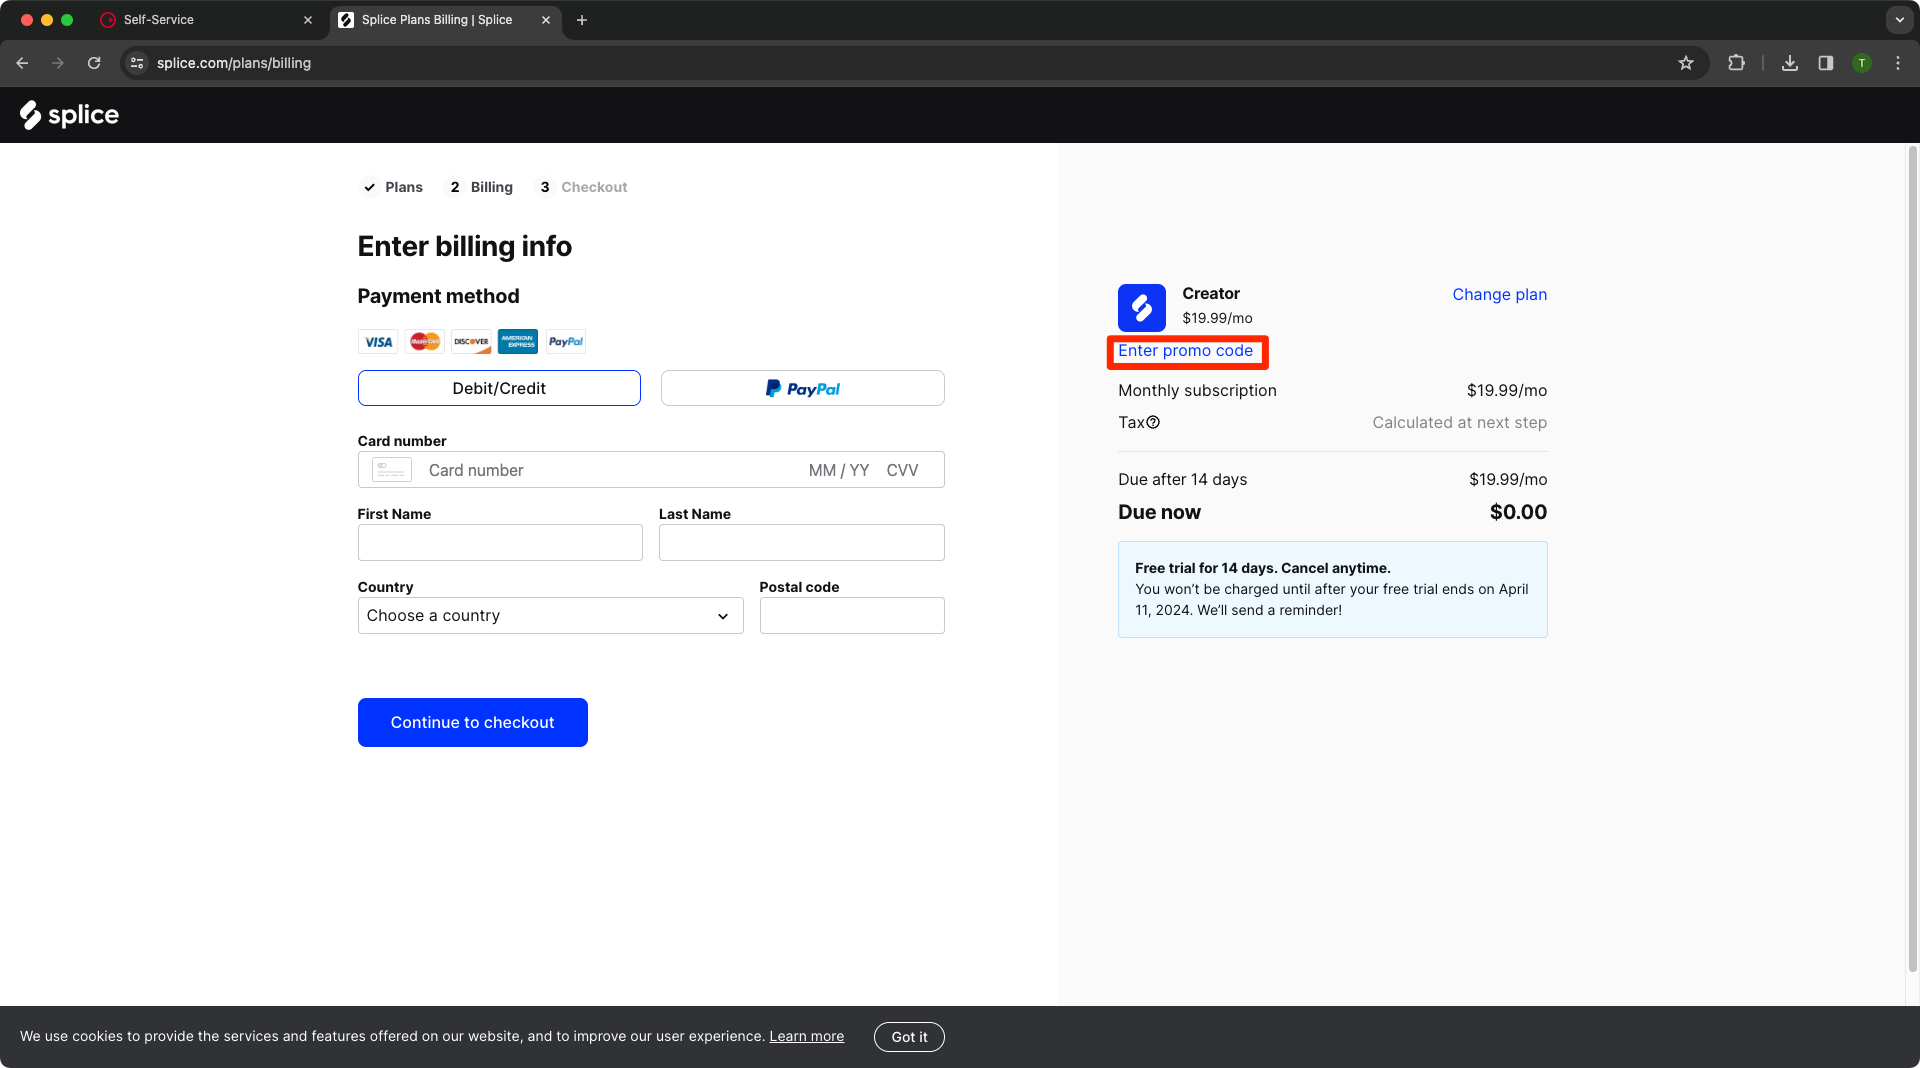Viewport: 1920px width, 1068px height.
Task: Click the American Express icon
Action: pyautogui.click(x=518, y=342)
